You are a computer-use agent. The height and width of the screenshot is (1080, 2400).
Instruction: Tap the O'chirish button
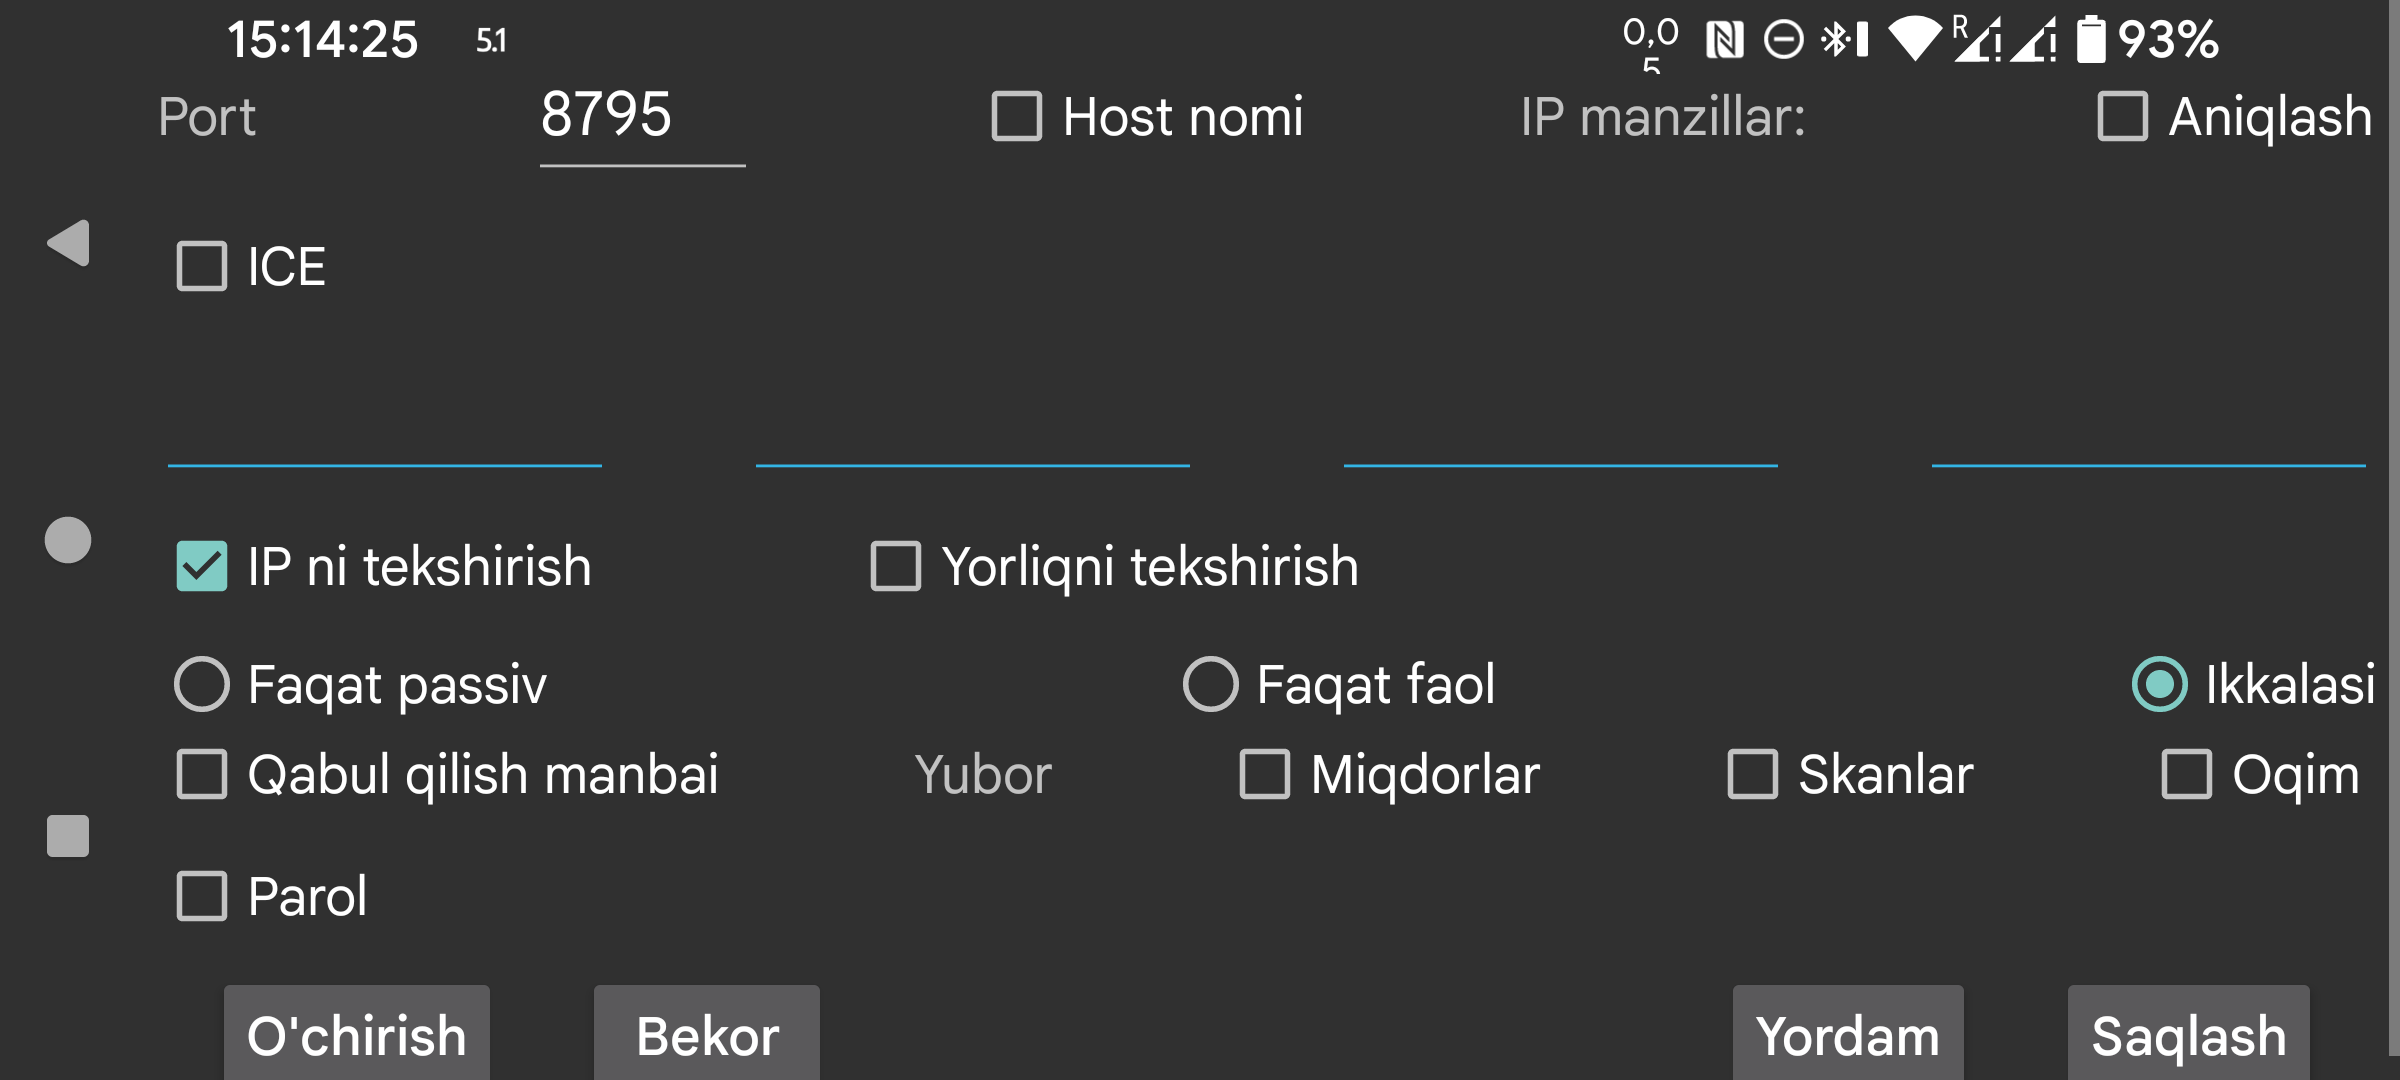pos(356,1035)
